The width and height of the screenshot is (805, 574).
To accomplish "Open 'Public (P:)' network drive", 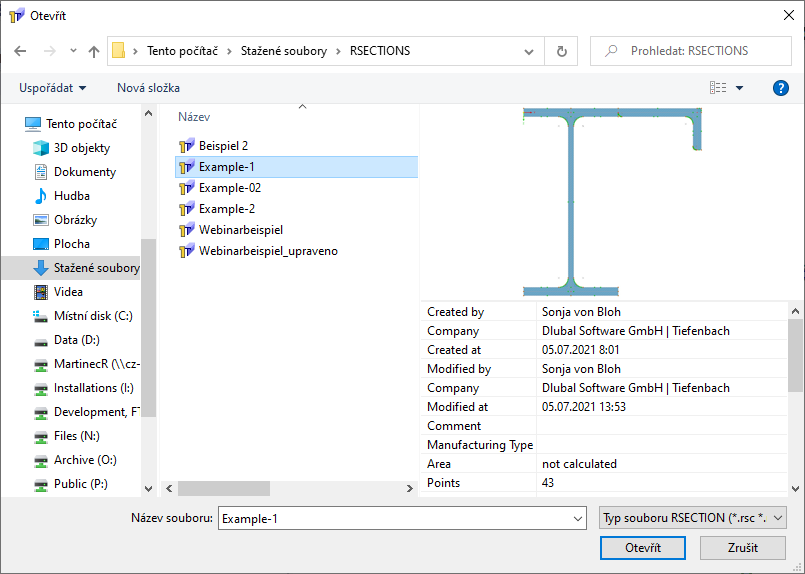I will coord(70,484).
